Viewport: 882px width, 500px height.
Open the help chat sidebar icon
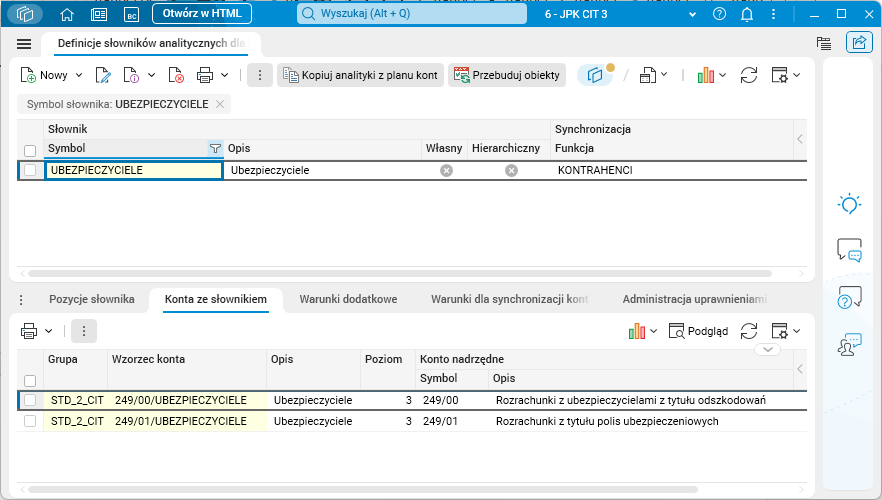tap(849, 297)
